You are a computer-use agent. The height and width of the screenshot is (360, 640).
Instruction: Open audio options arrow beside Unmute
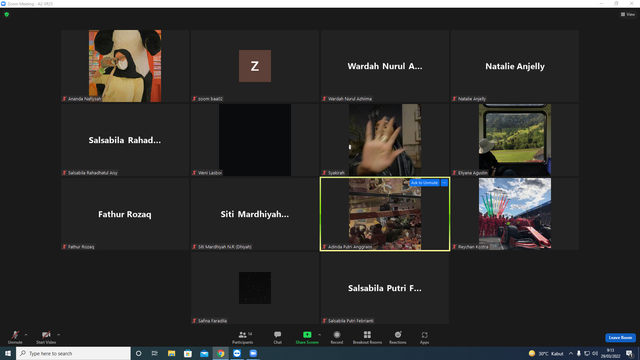(x=26, y=335)
